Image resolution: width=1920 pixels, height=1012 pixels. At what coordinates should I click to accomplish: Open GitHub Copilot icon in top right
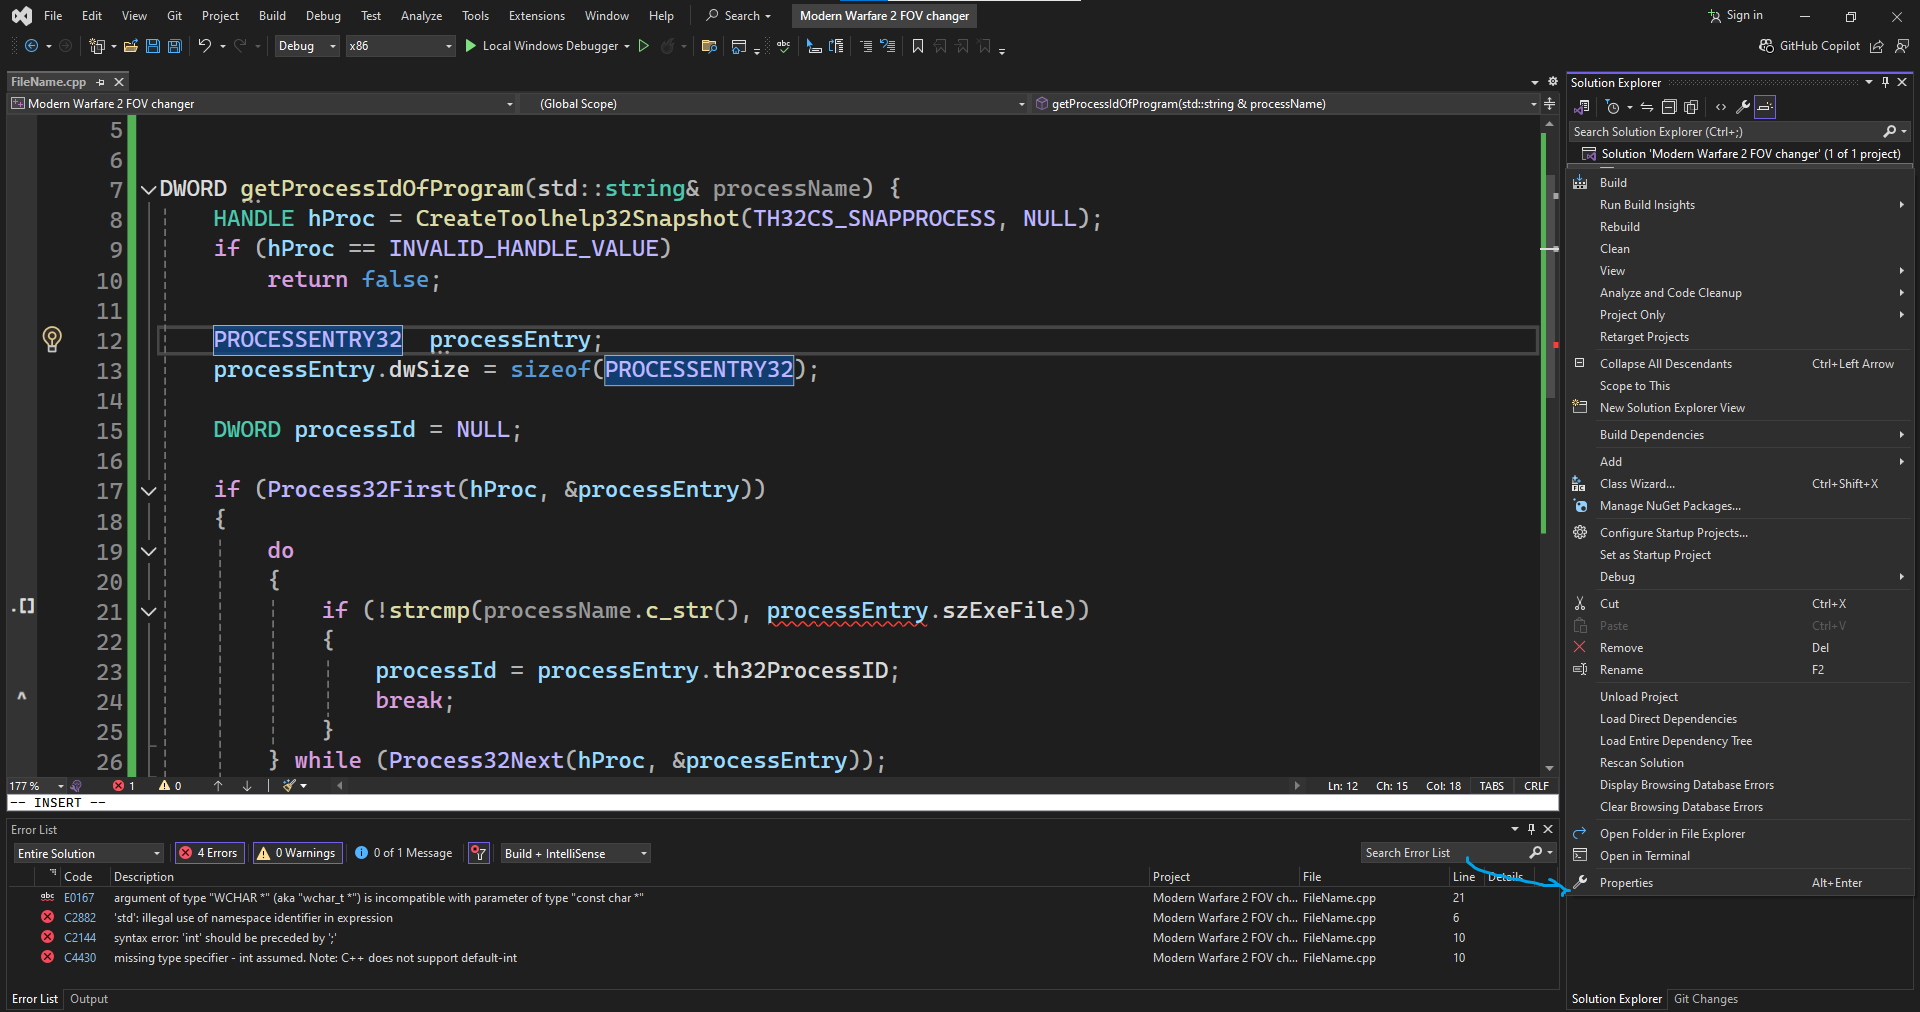[1767, 46]
